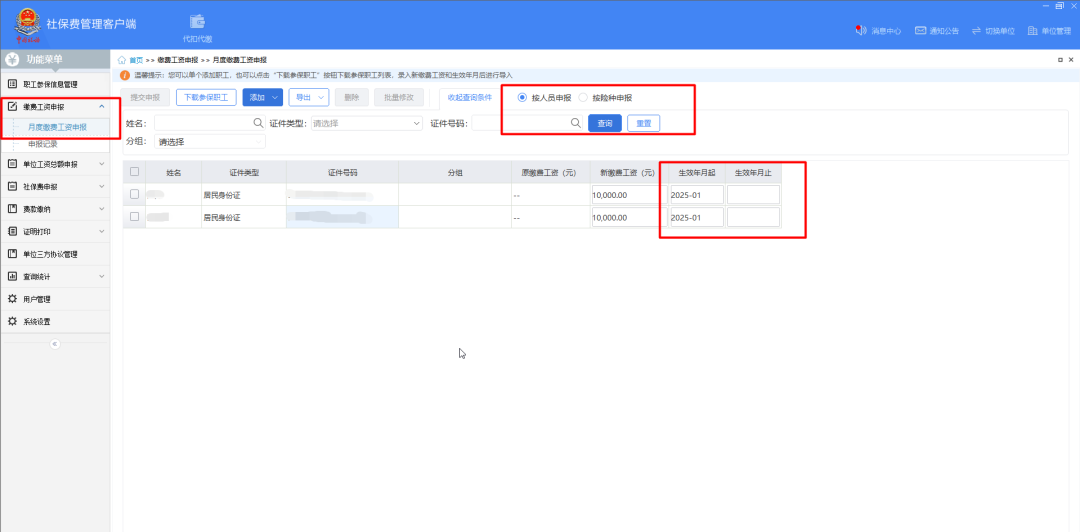Screen dimensions: 1080x532
Task: Open the 消息中心 speaker icon
Action: [x=861, y=31]
